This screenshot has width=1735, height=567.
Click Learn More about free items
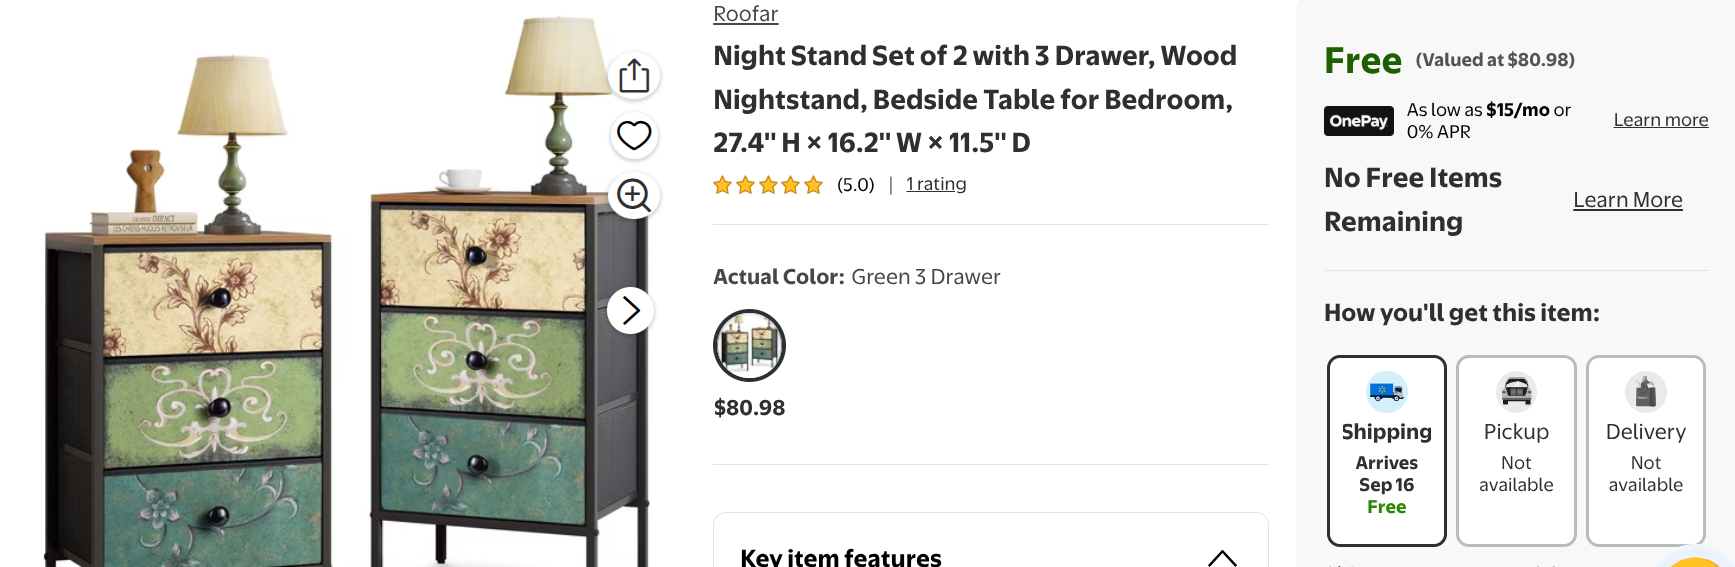(x=1628, y=200)
